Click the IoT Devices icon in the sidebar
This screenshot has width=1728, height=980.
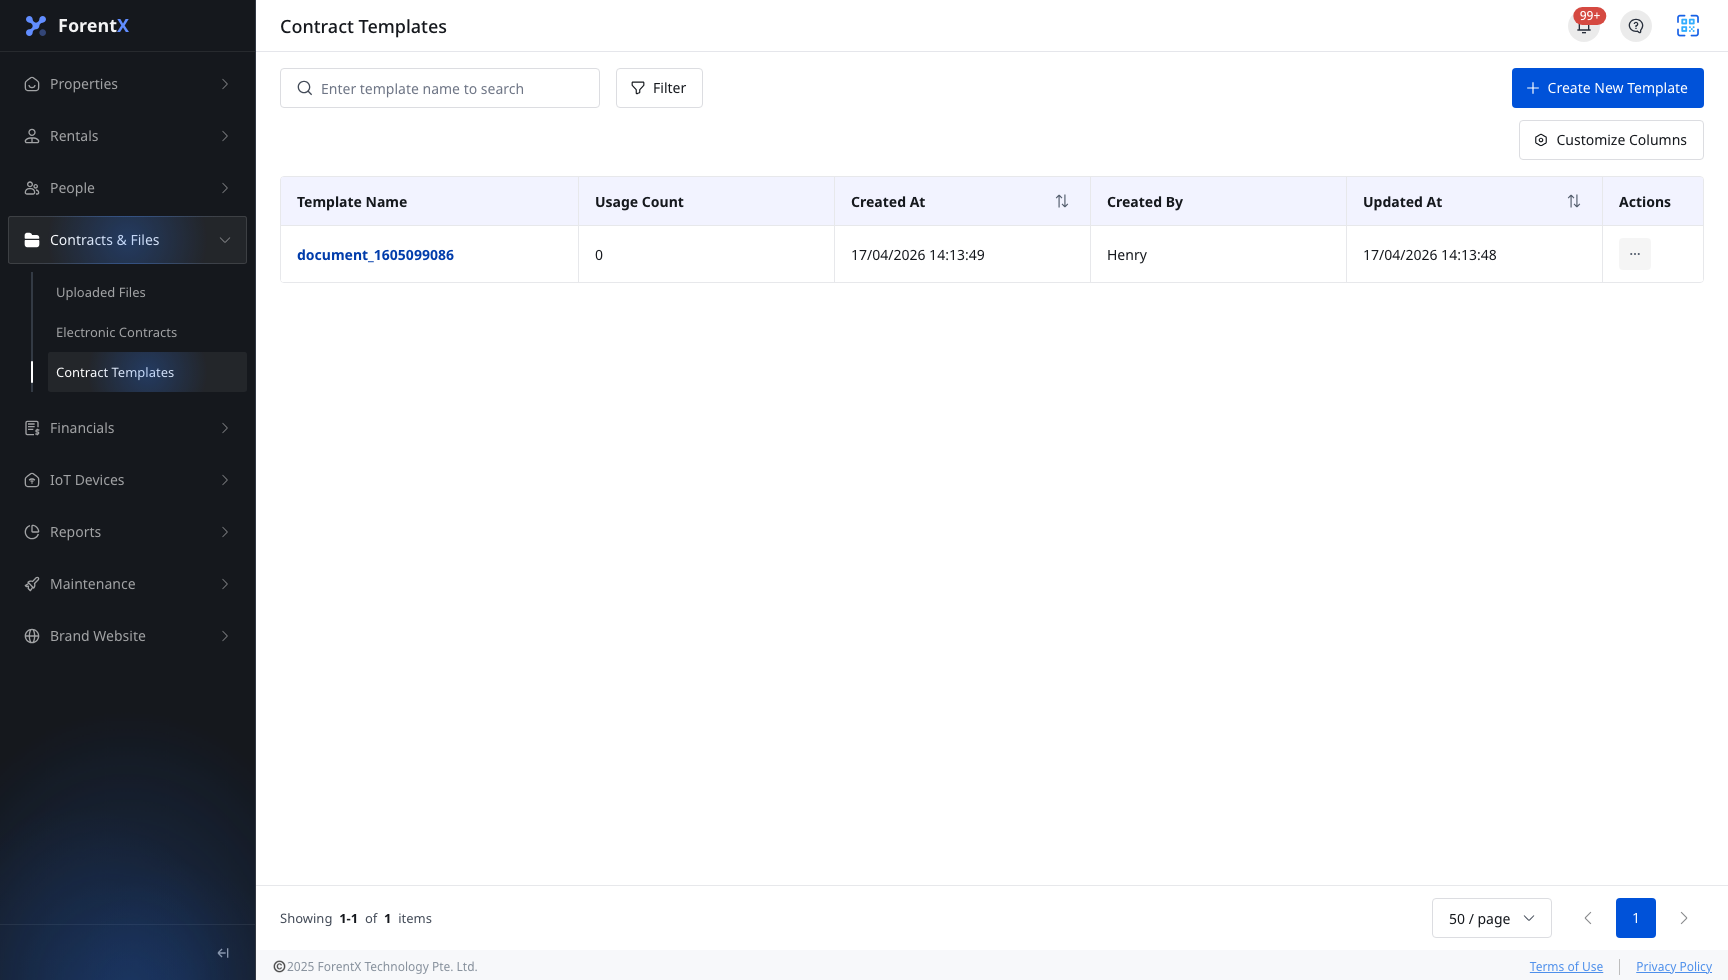click(32, 480)
